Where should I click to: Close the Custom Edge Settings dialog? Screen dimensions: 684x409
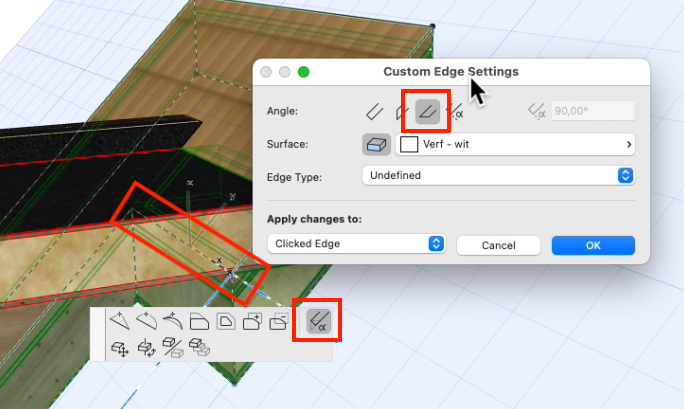pyautogui.click(x=266, y=72)
